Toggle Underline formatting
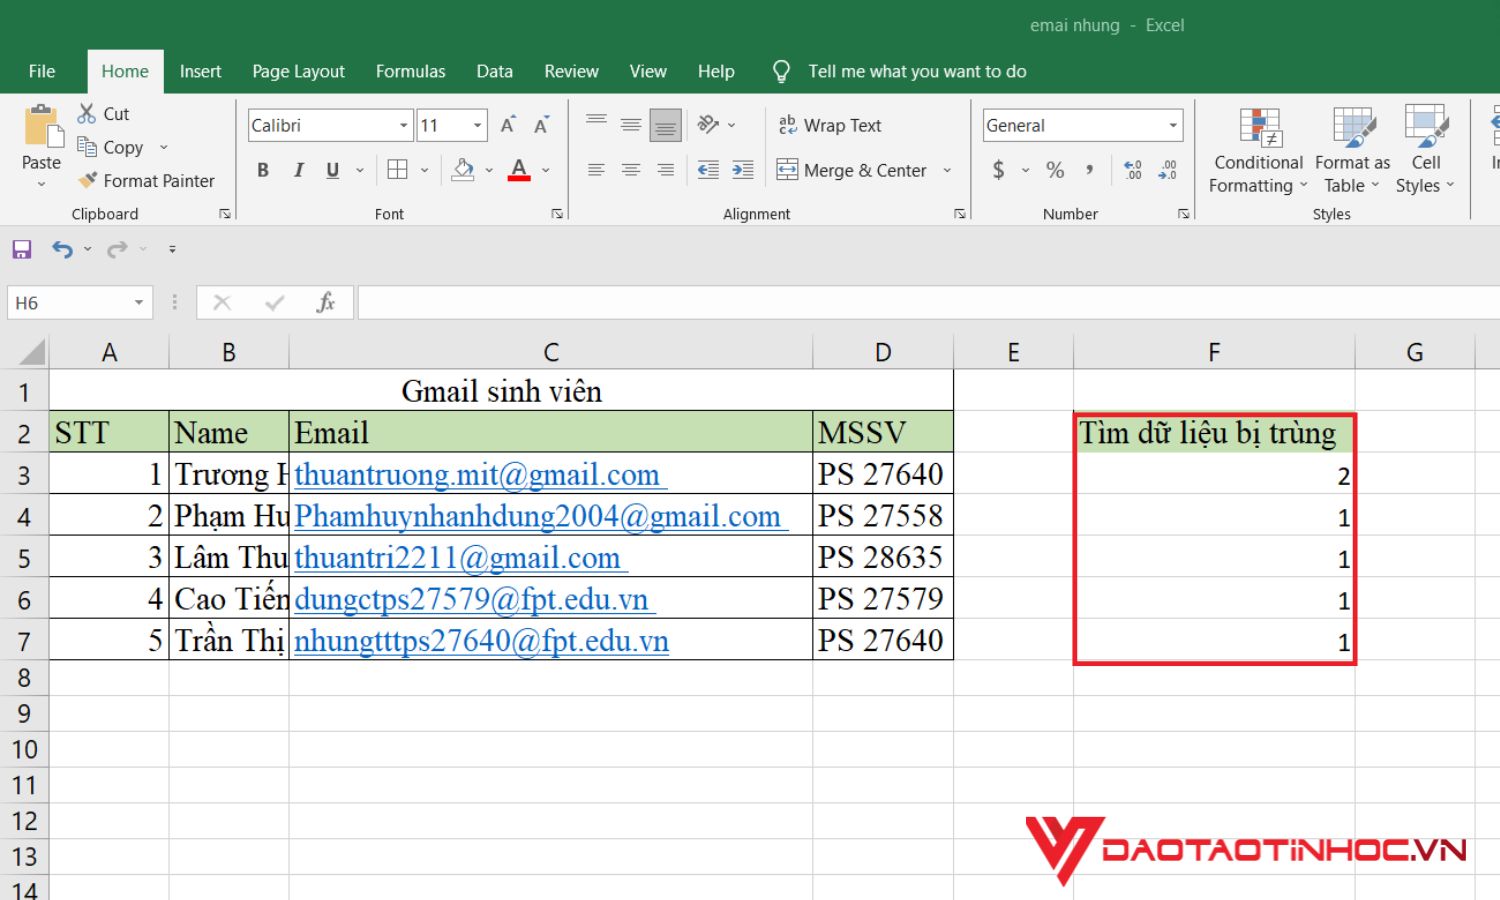The image size is (1500, 900). [x=333, y=170]
